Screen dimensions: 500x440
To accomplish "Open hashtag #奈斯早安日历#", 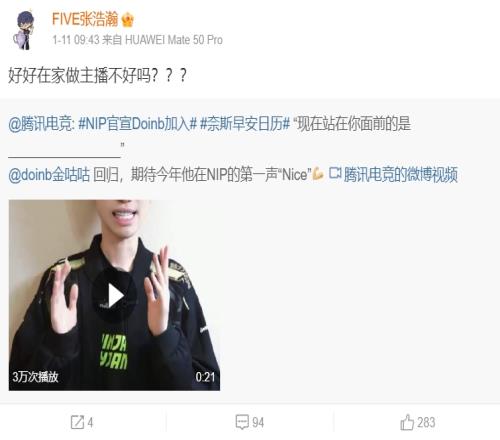I will 245,124.
